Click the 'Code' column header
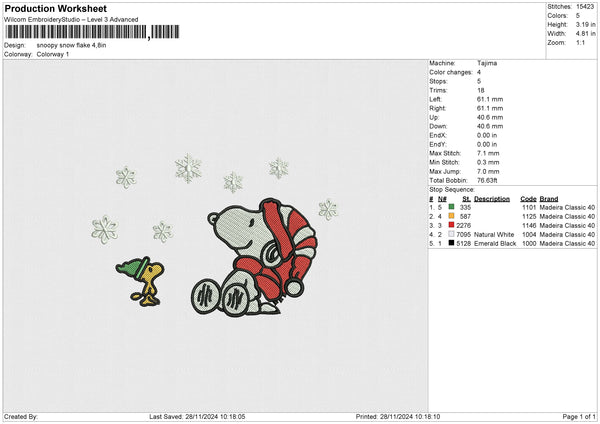Image resolution: width=600 pixels, height=424 pixels. tap(528, 199)
